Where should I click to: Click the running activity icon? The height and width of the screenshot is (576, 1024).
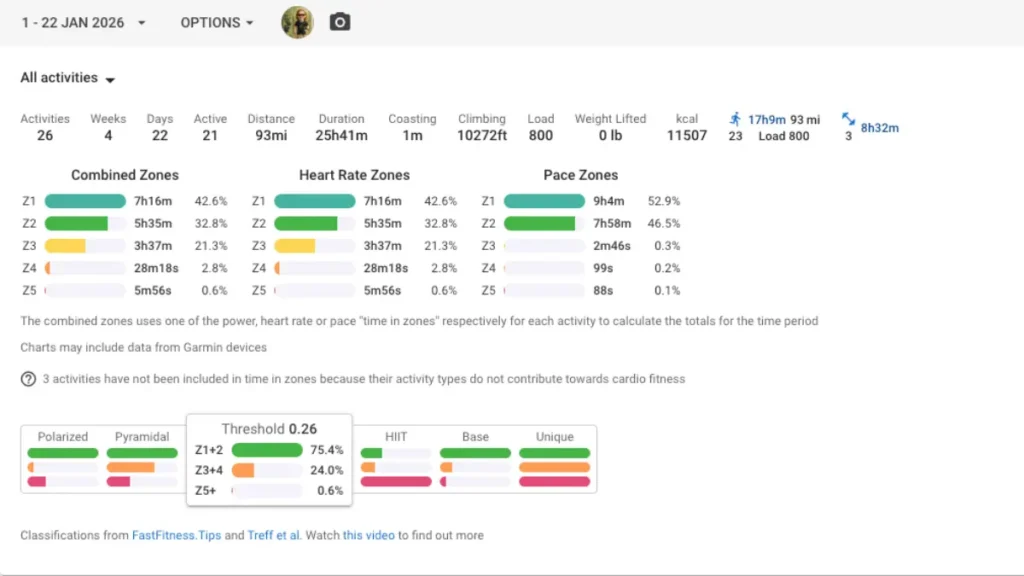(x=736, y=119)
